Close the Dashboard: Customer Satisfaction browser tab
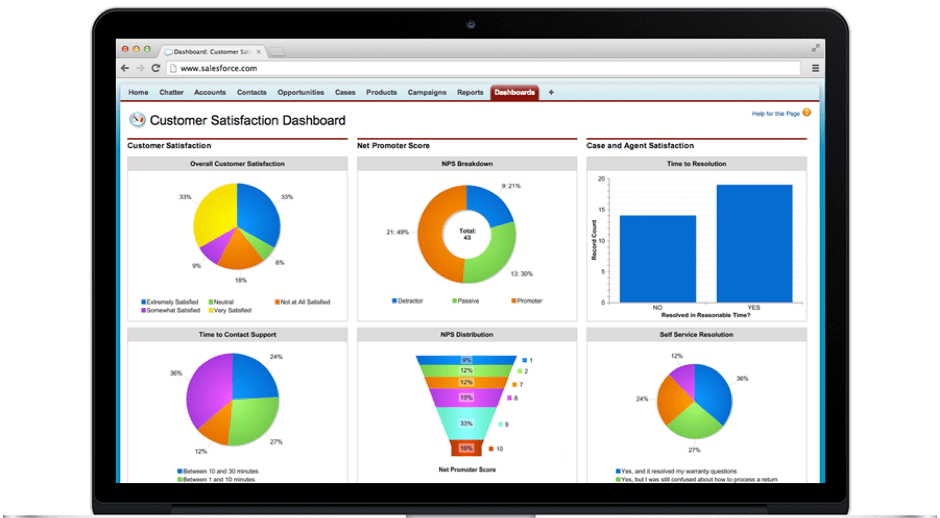Image resolution: width=940 pixels, height=518 pixels. click(x=258, y=50)
